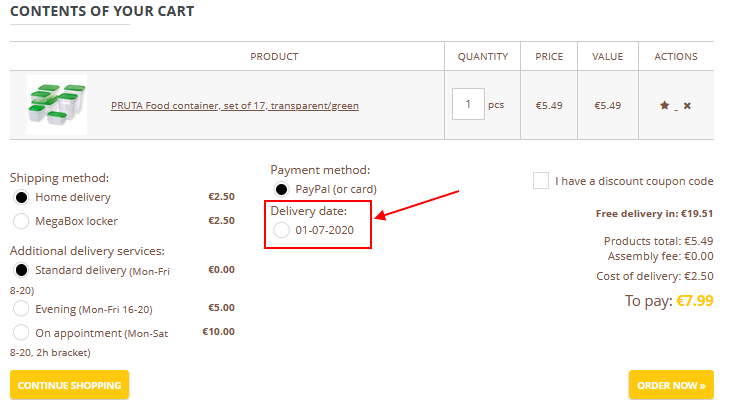Choose Evening delivery option
This screenshot has height=419, width=730.
21,309
